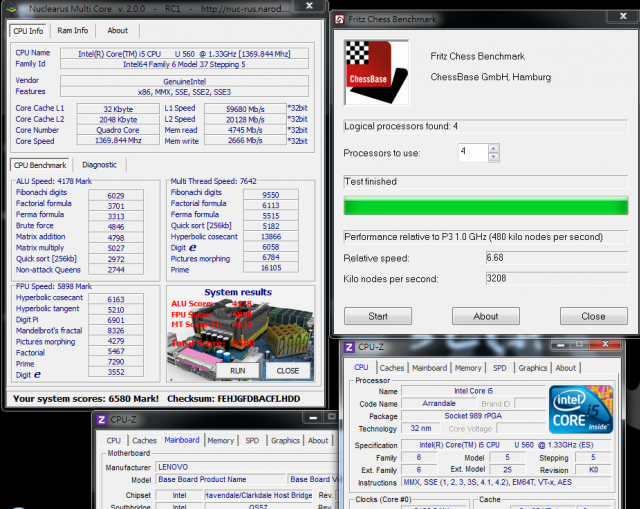
Task: Decrease processors to use with down arrow
Action: tap(493, 157)
